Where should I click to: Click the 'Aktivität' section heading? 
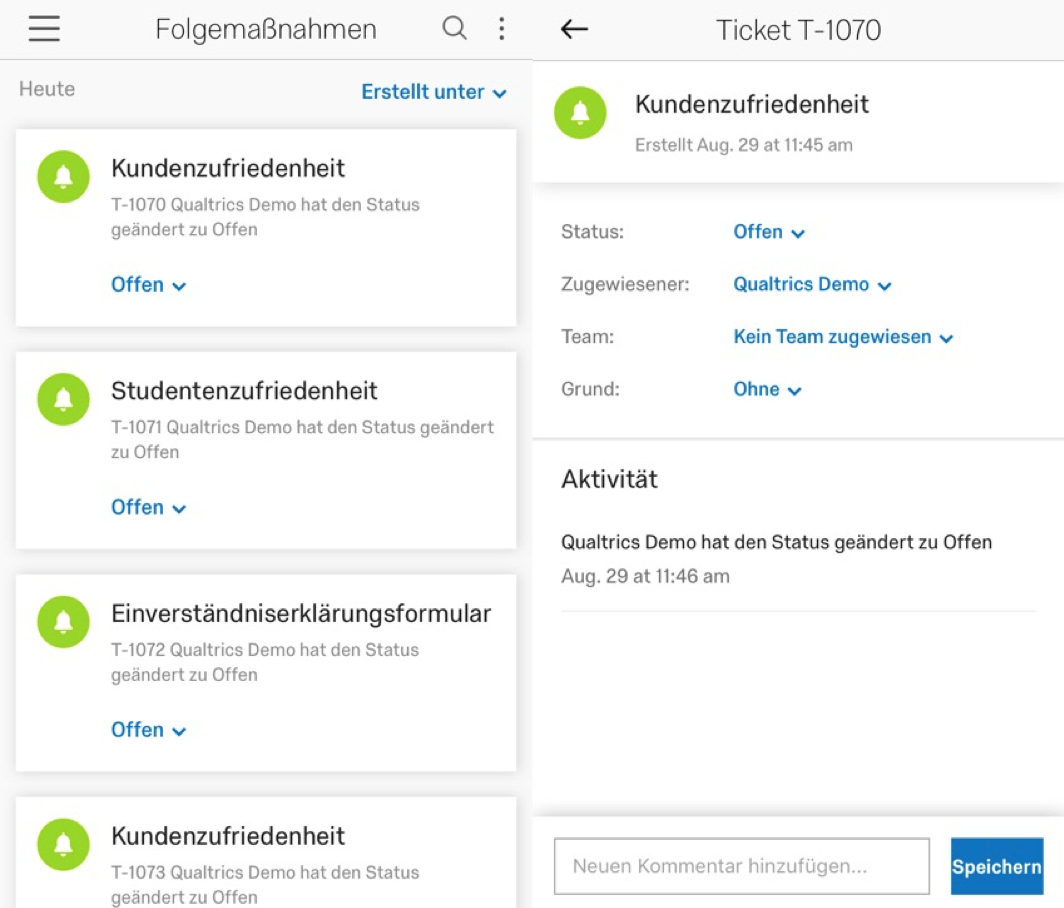[x=609, y=479]
